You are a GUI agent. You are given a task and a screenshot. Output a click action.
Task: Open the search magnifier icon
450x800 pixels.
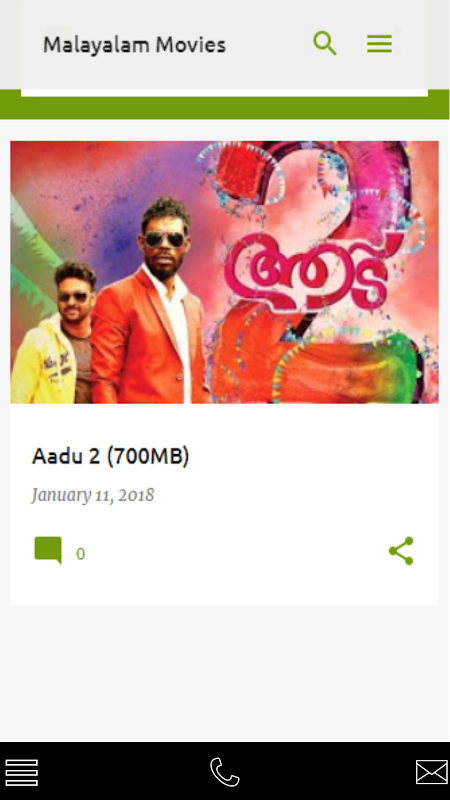[325, 43]
